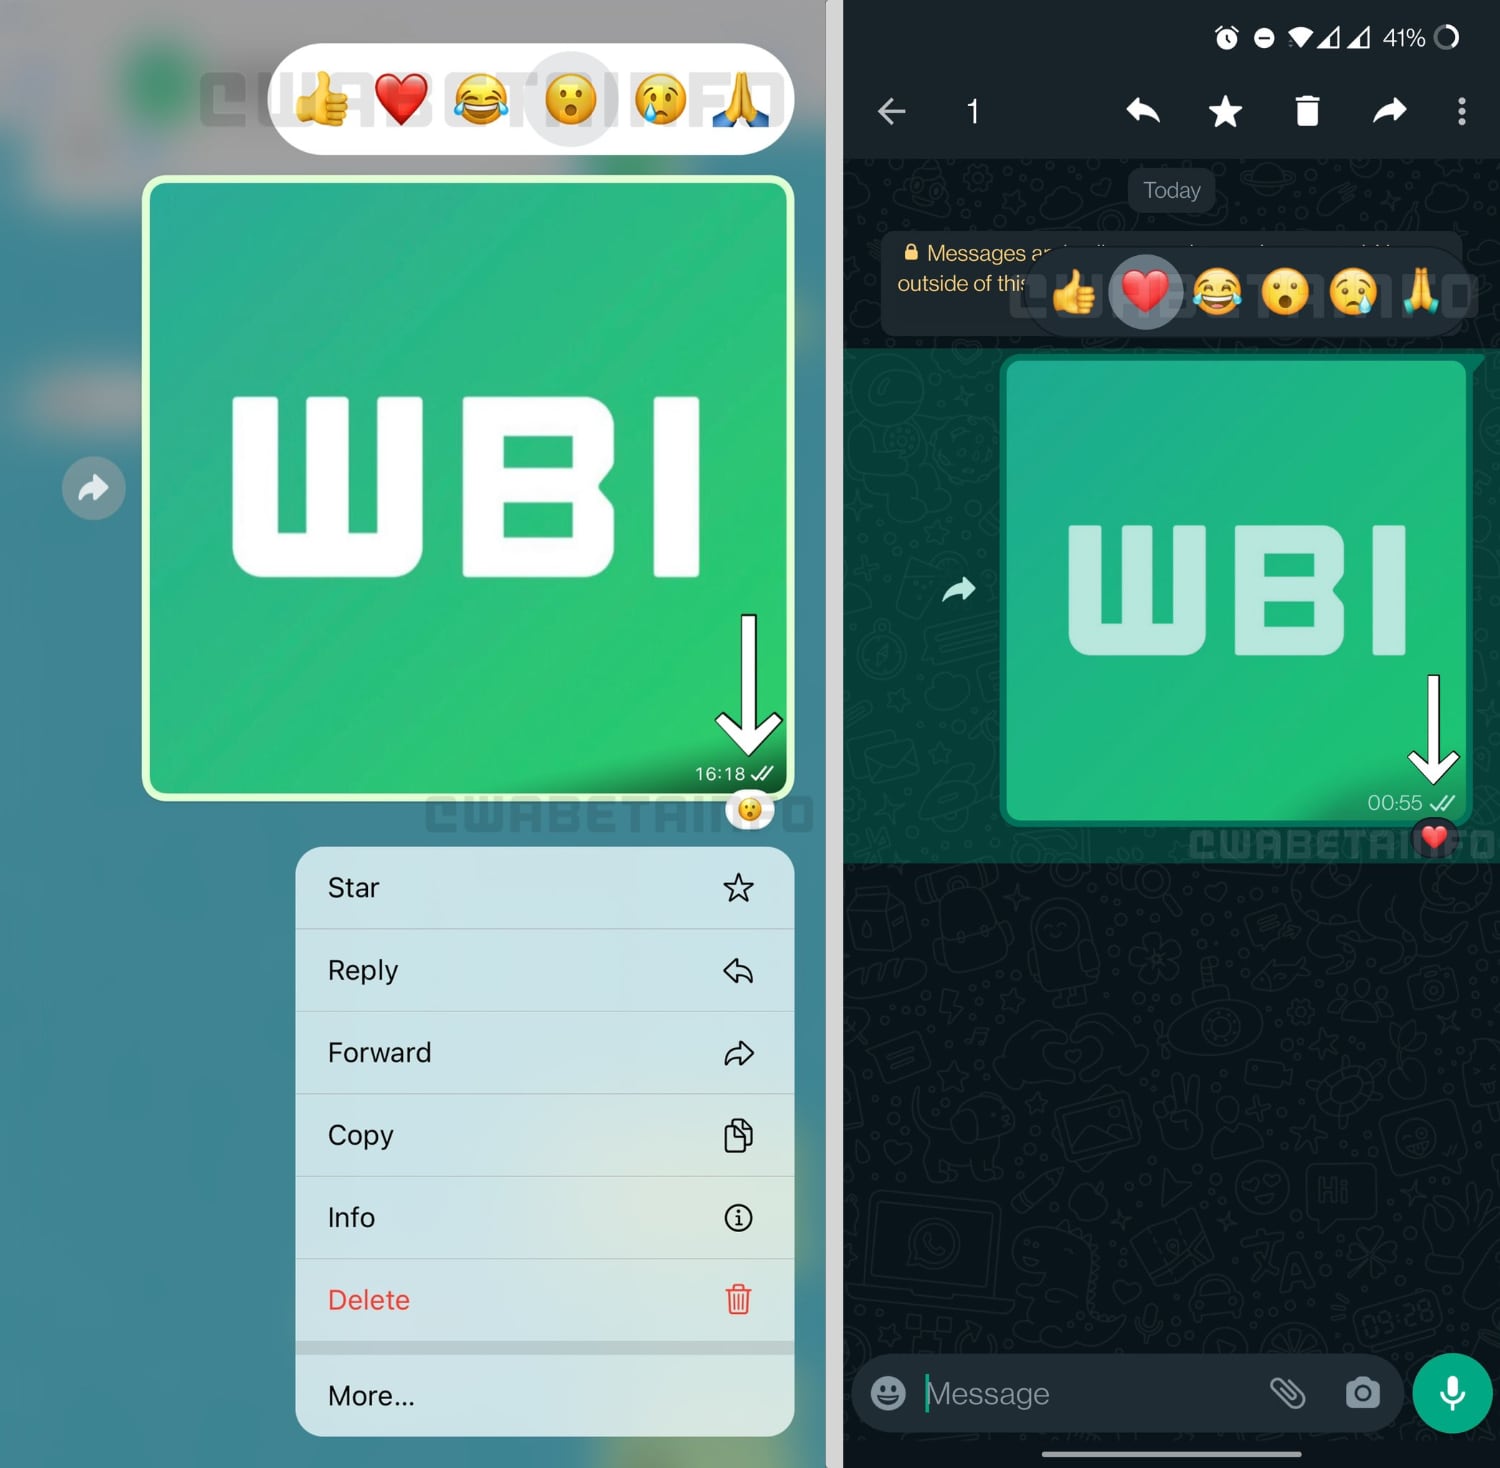Screen dimensions: 1500x1468
Task: Go back using the dark toolbar arrow
Action: [892, 111]
